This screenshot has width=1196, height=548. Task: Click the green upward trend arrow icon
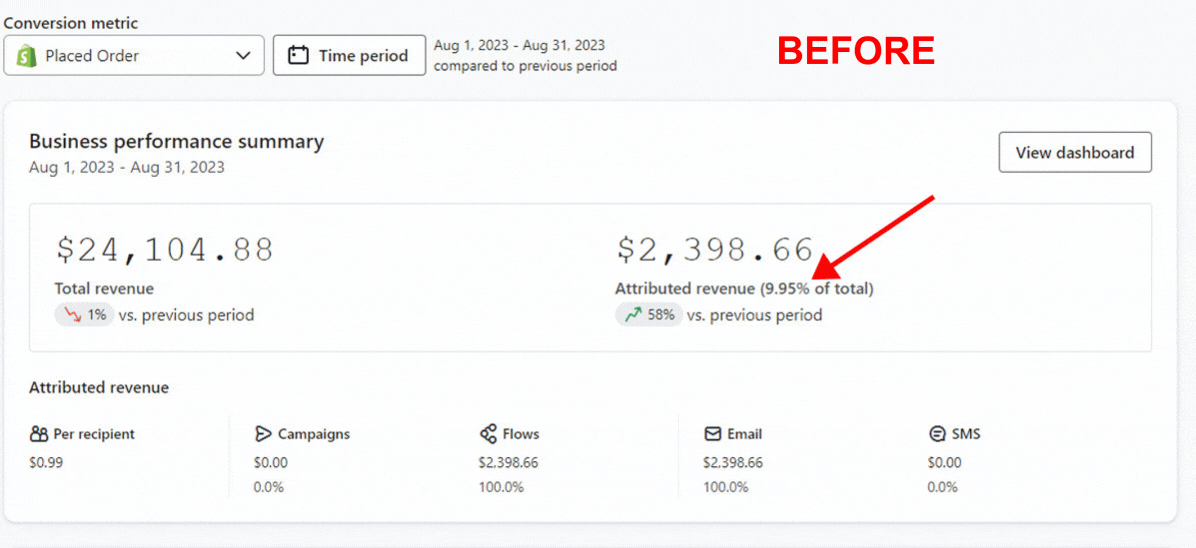click(x=633, y=314)
